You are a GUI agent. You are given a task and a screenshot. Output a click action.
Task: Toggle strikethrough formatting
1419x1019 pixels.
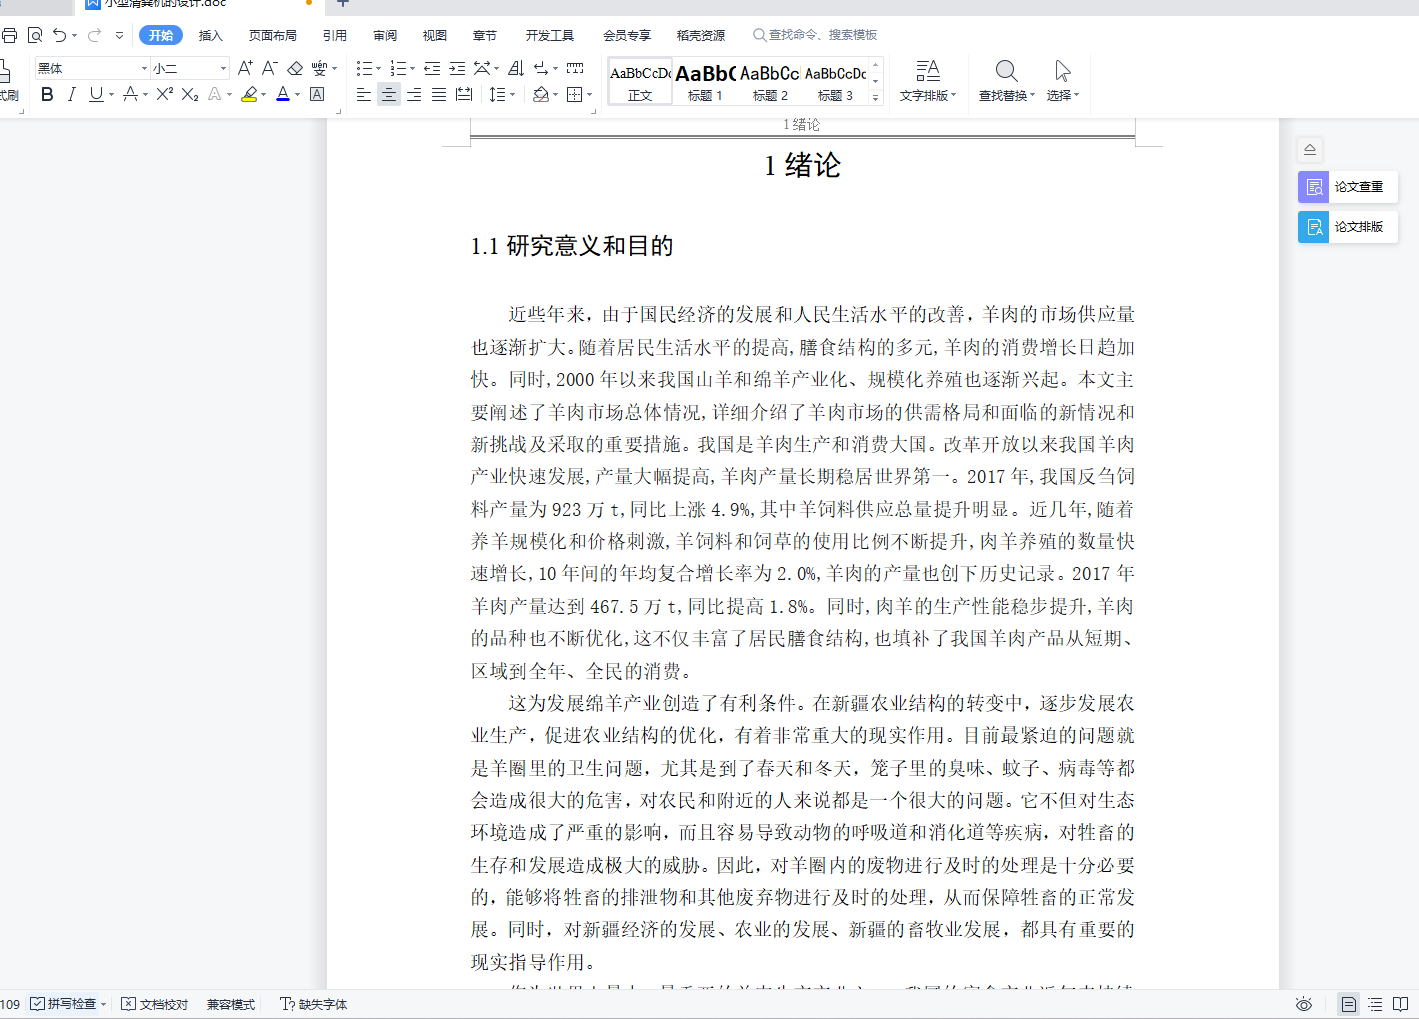coord(130,94)
